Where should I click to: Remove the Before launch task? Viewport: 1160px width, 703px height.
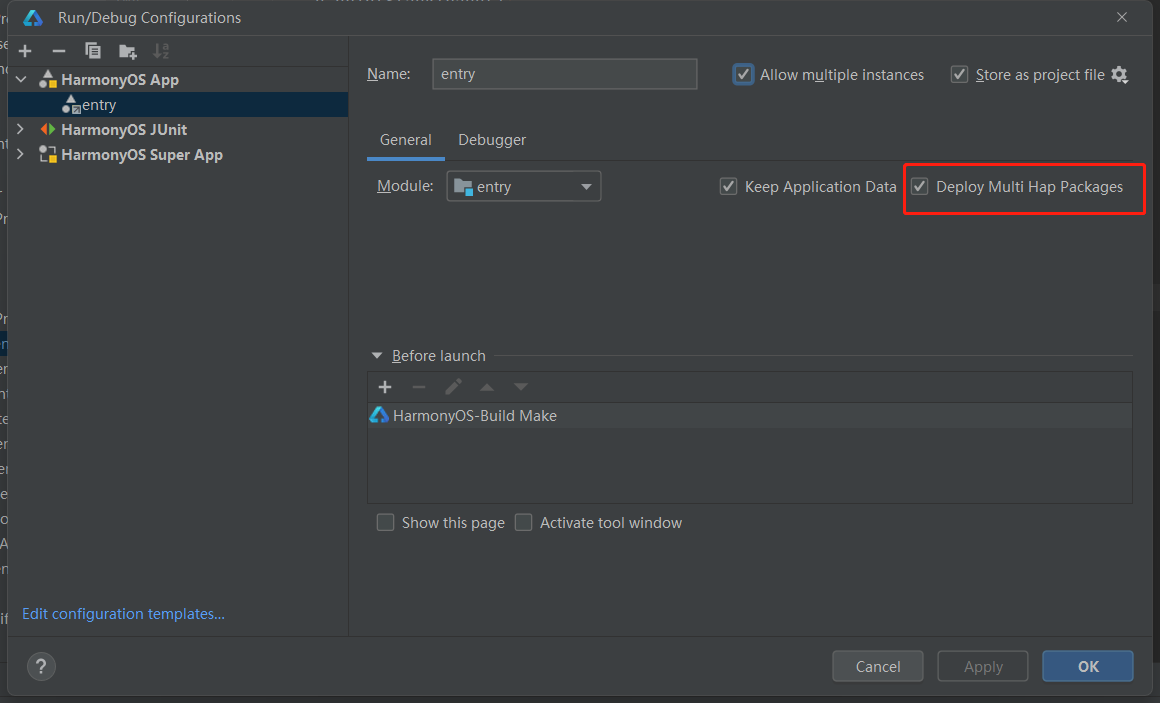point(419,387)
